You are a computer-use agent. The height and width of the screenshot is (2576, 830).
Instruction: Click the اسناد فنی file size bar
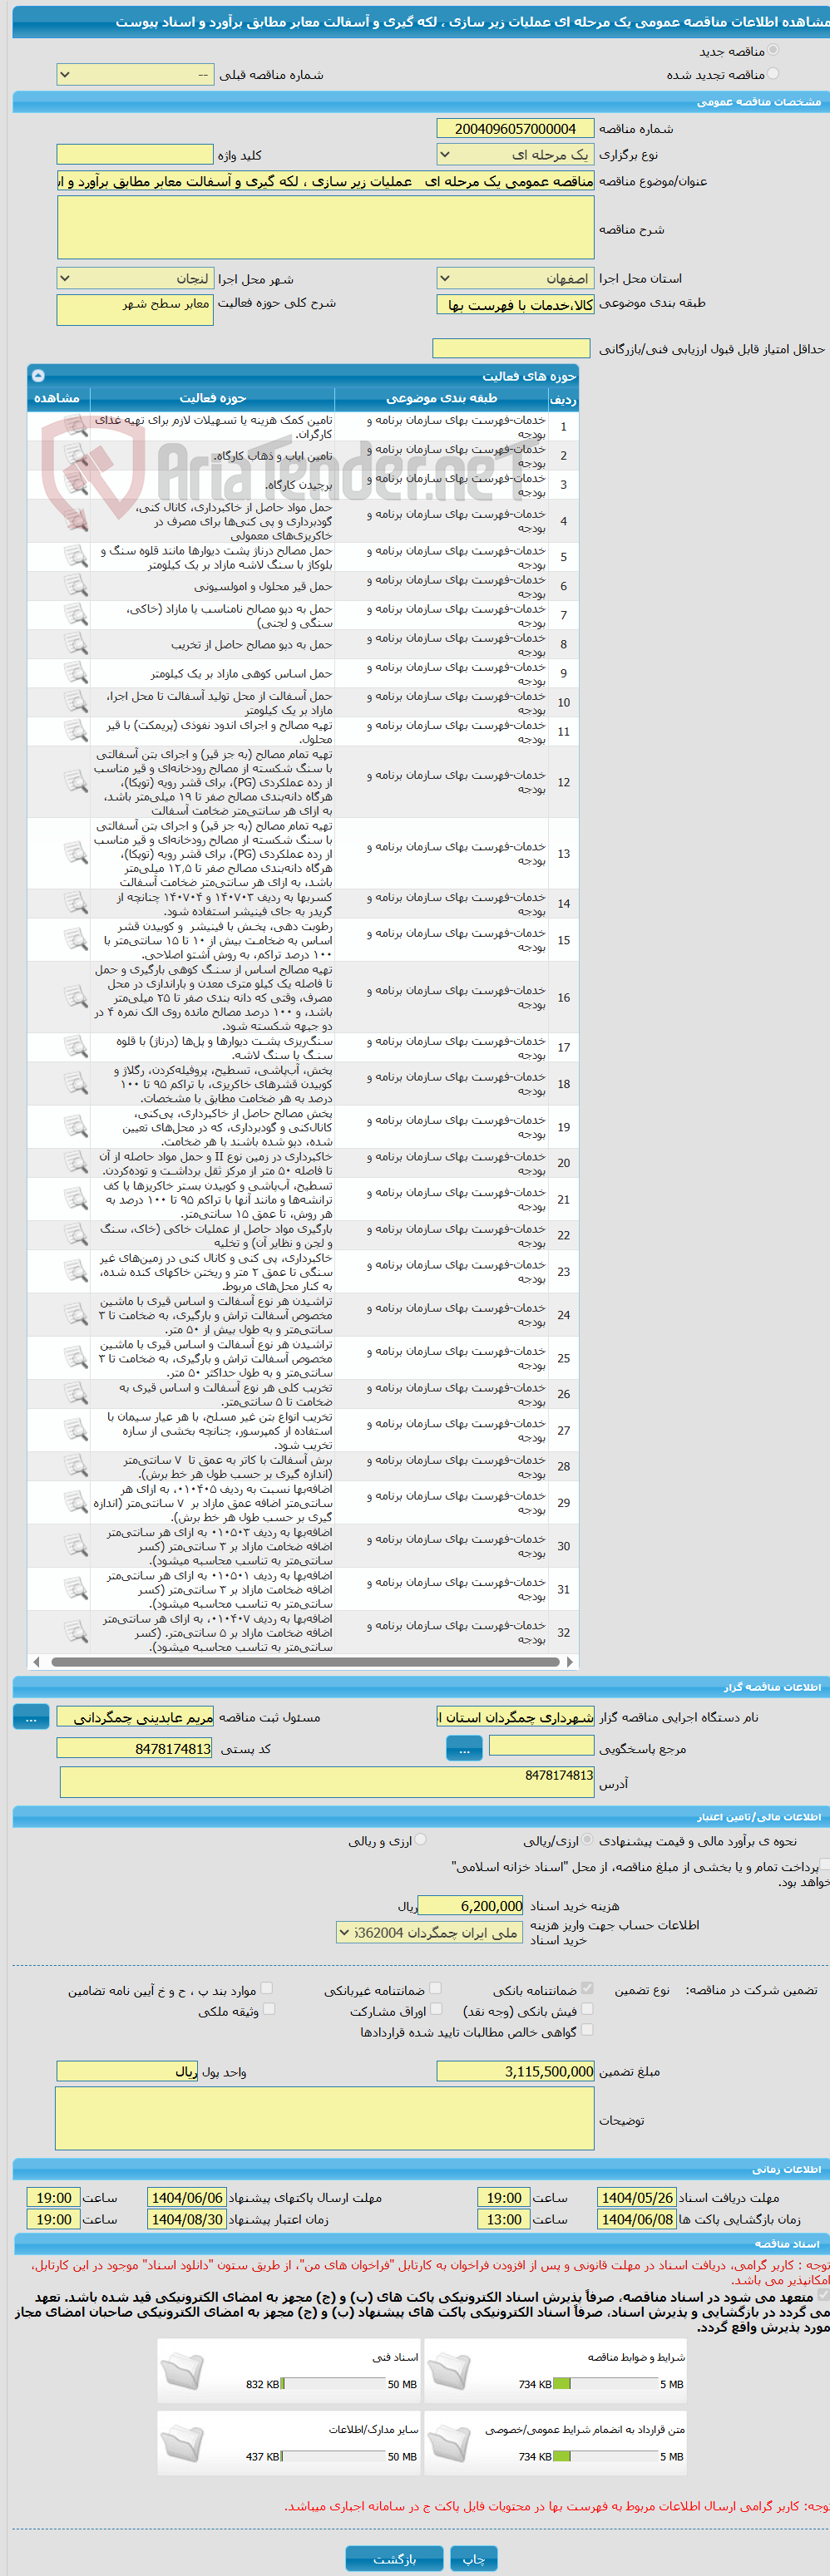pos(334,2384)
